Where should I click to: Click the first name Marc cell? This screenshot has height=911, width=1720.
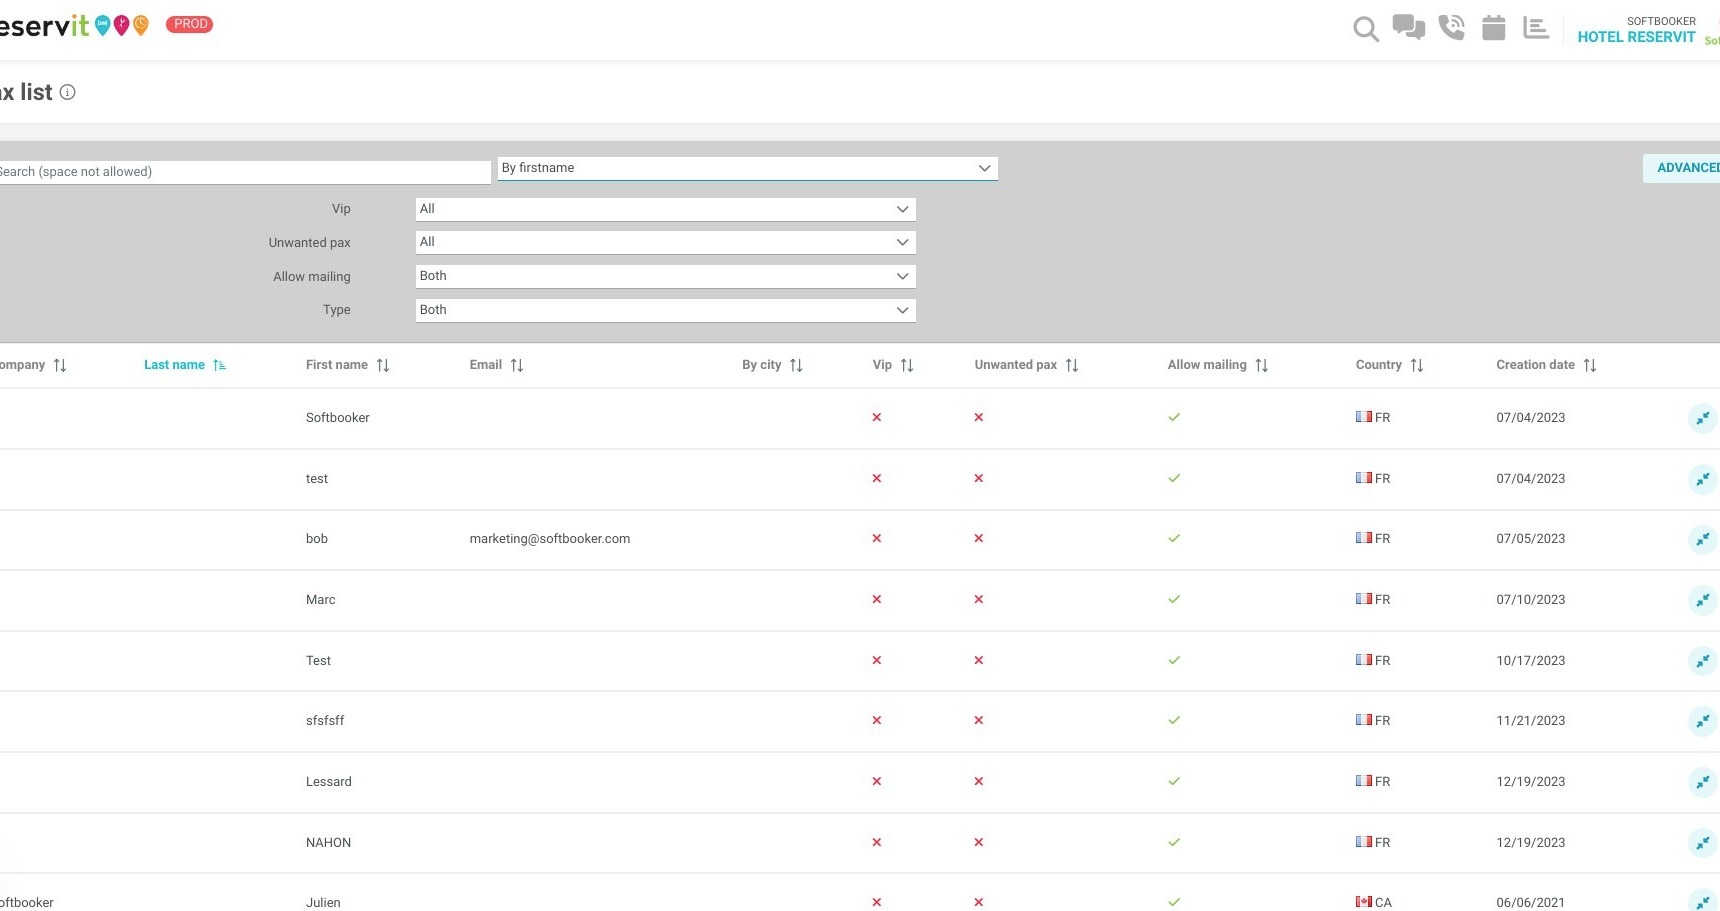coord(321,600)
